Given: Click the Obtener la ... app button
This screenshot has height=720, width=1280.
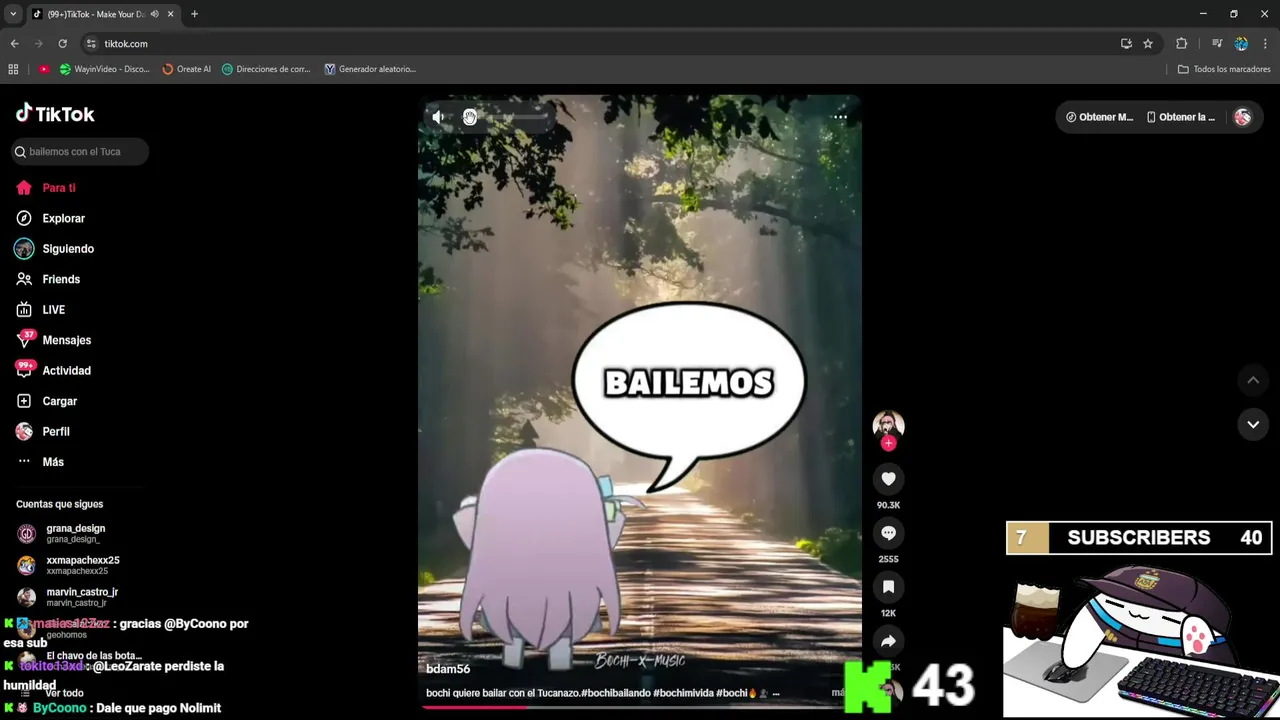Looking at the screenshot, I should [x=1181, y=117].
